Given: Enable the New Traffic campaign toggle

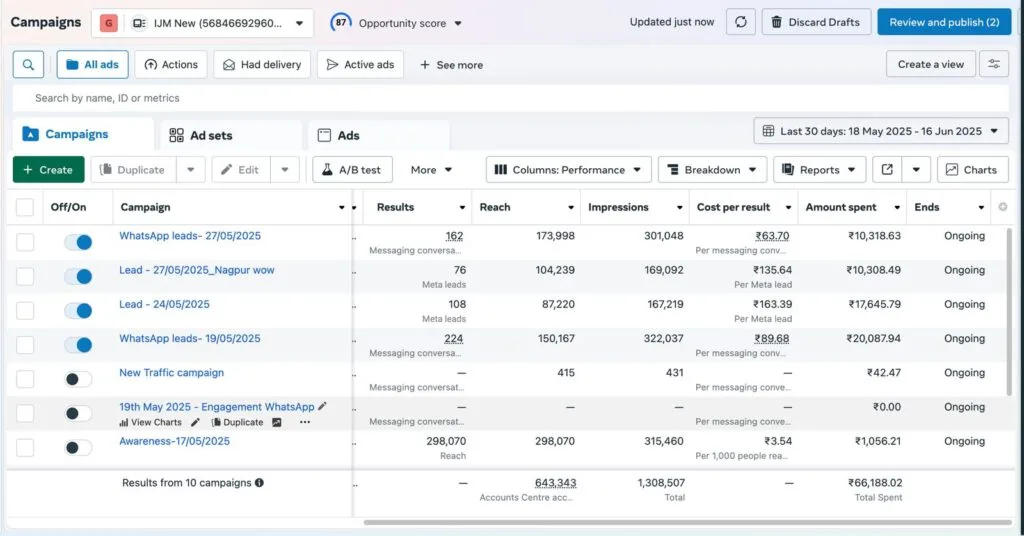Looking at the screenshot, I should pyautogui.click(x=77, y=379).
